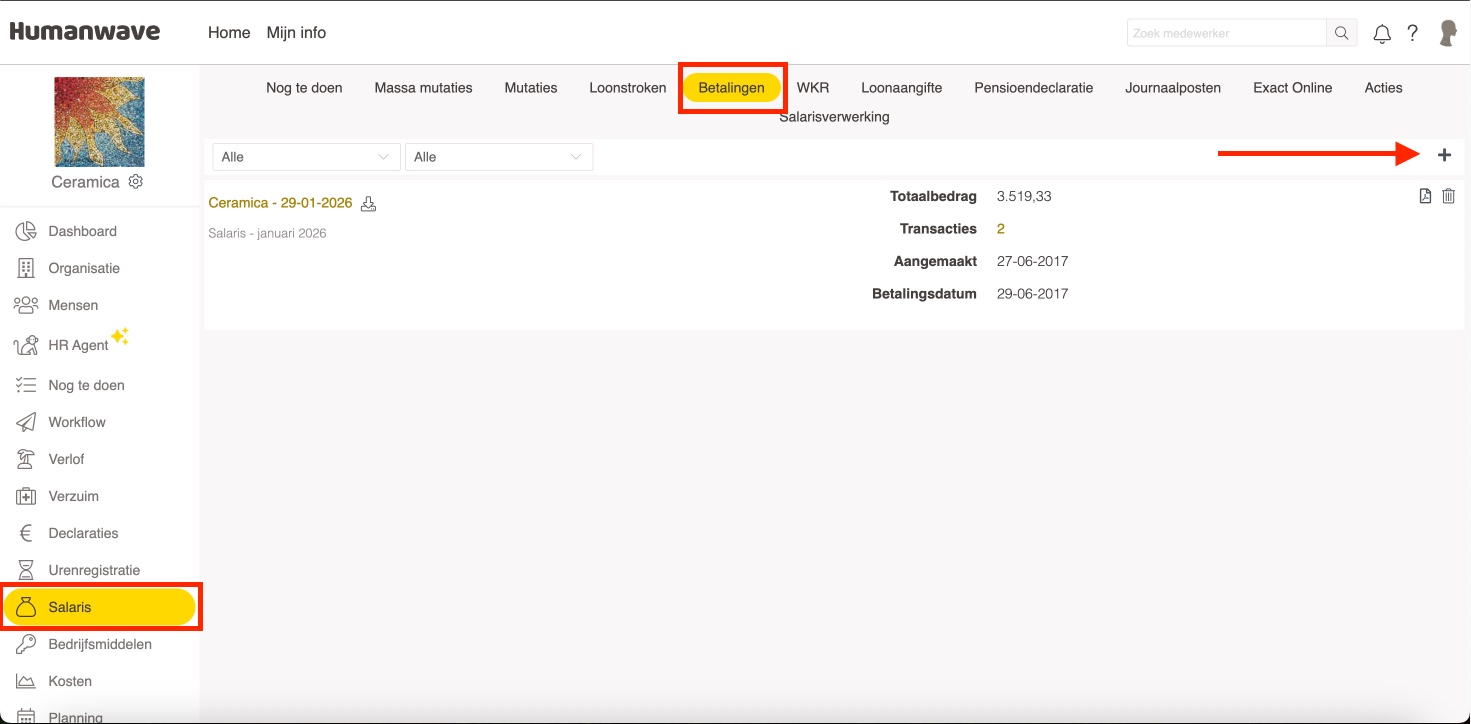This screenshot has height=724, width=1471.
Task: Click the Humanwave logo
Action: [85, 31]
